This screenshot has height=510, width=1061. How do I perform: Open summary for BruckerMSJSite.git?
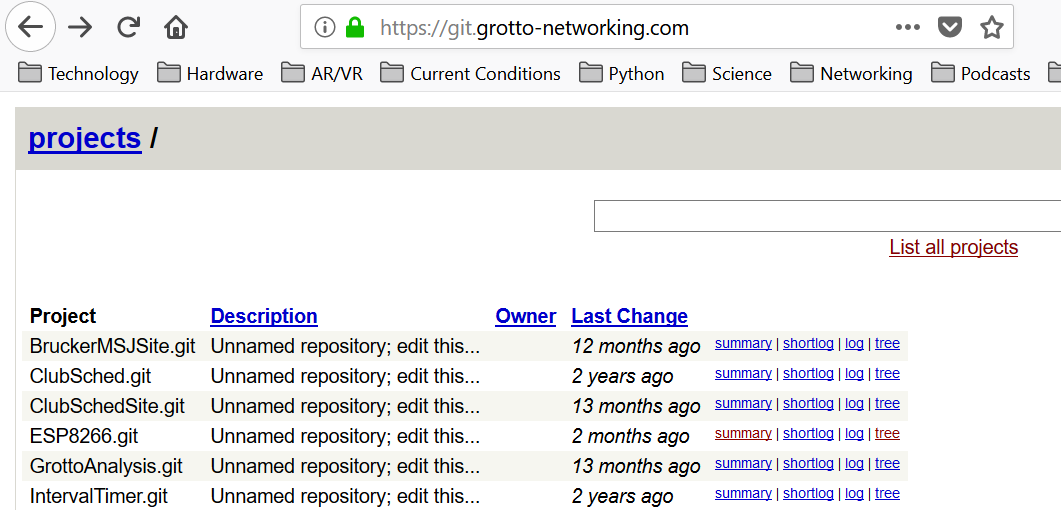pyautogui.click(x=743, y=344)
